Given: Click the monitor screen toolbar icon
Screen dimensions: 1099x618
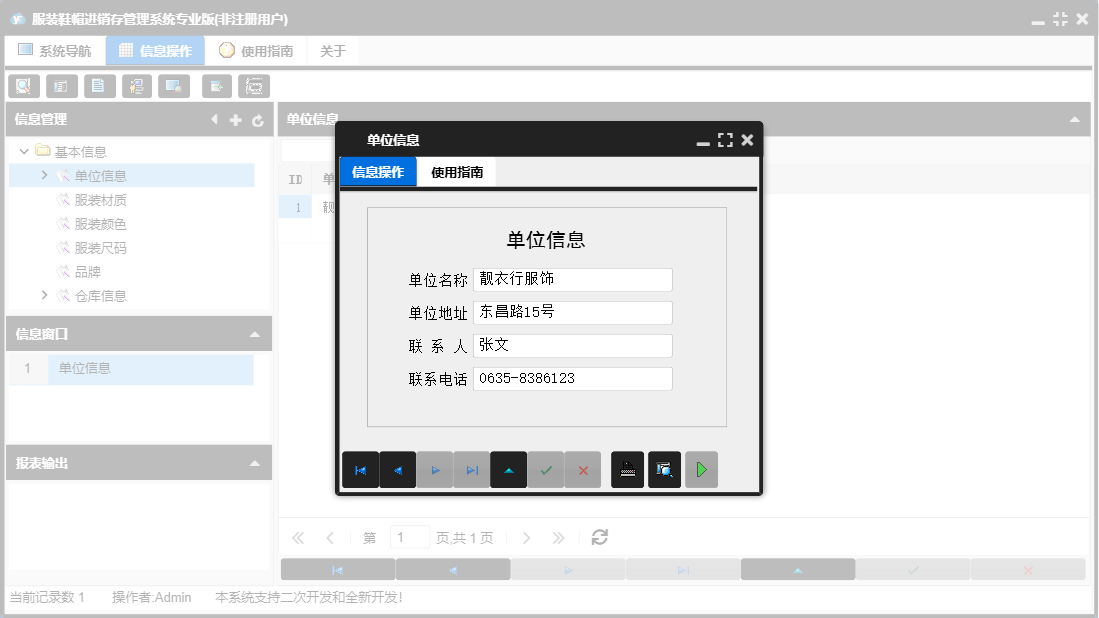Looking at the screenshot, I should [x=174, y=86].
